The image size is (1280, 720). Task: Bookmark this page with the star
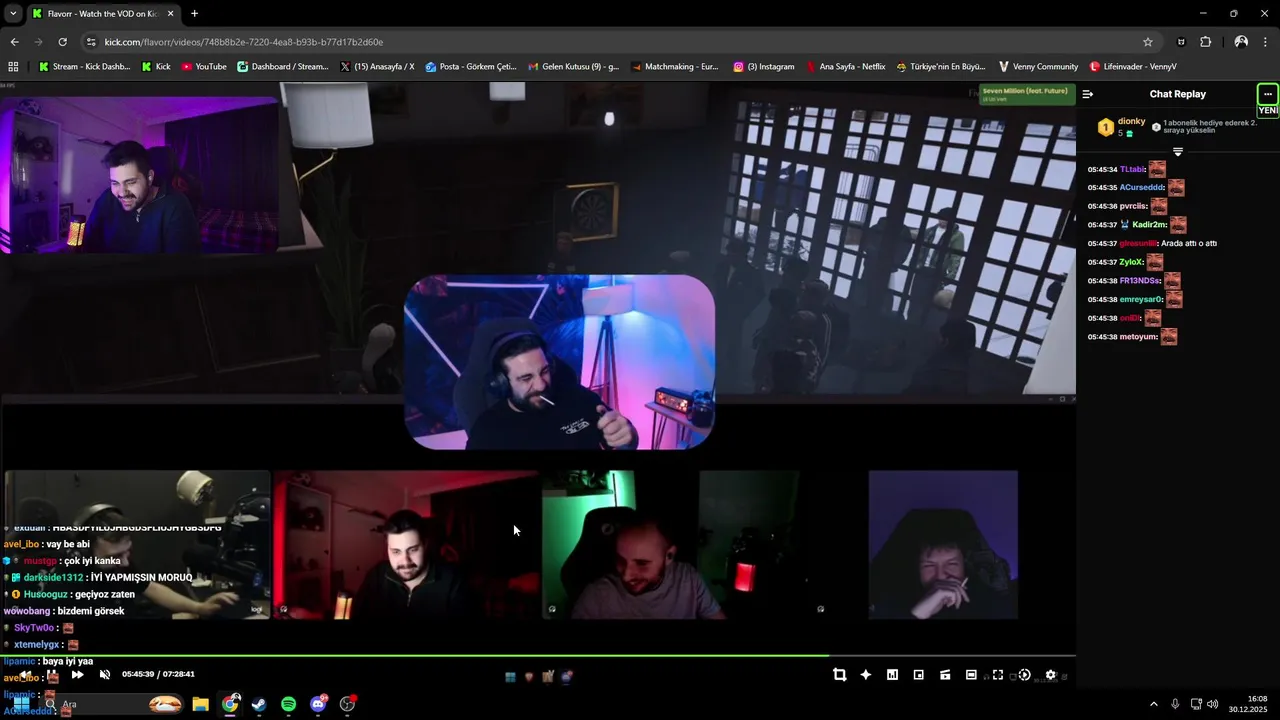(x=1148, y=42)
